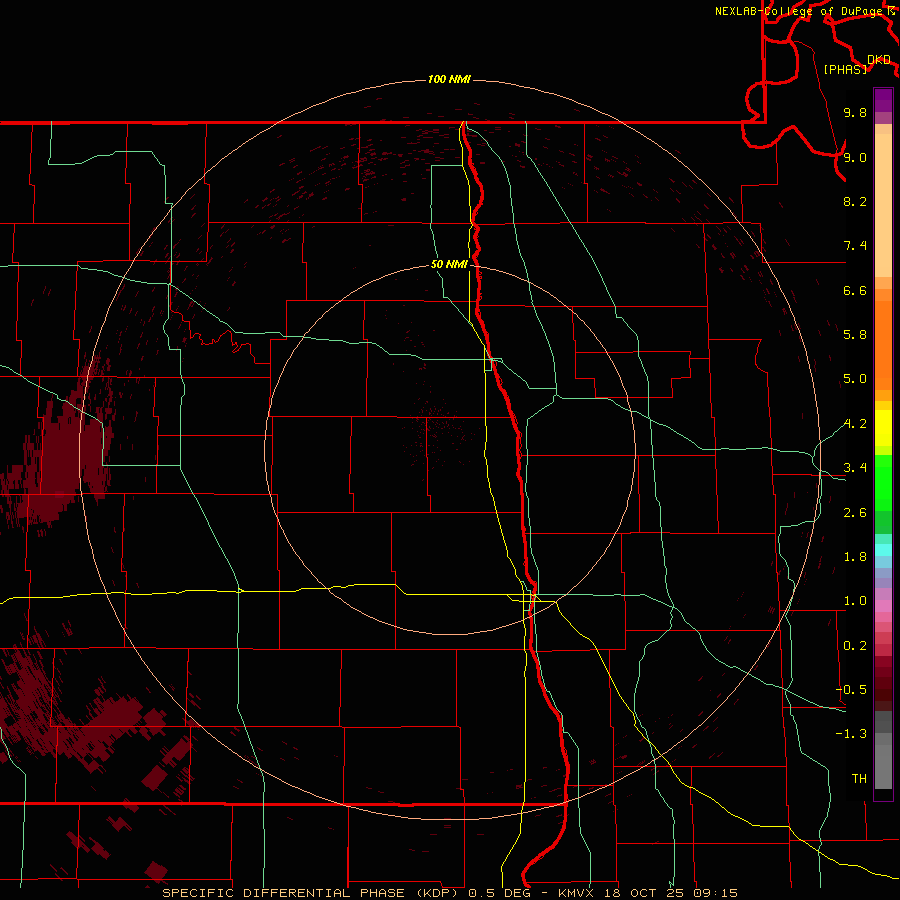Click the 8.2 color scale value
The image size is (900, 900).
coord(855,201)
